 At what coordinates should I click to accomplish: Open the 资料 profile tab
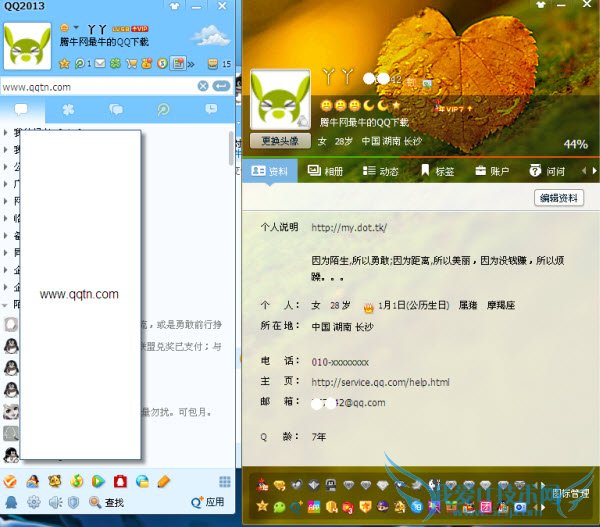tap(269, 171)
